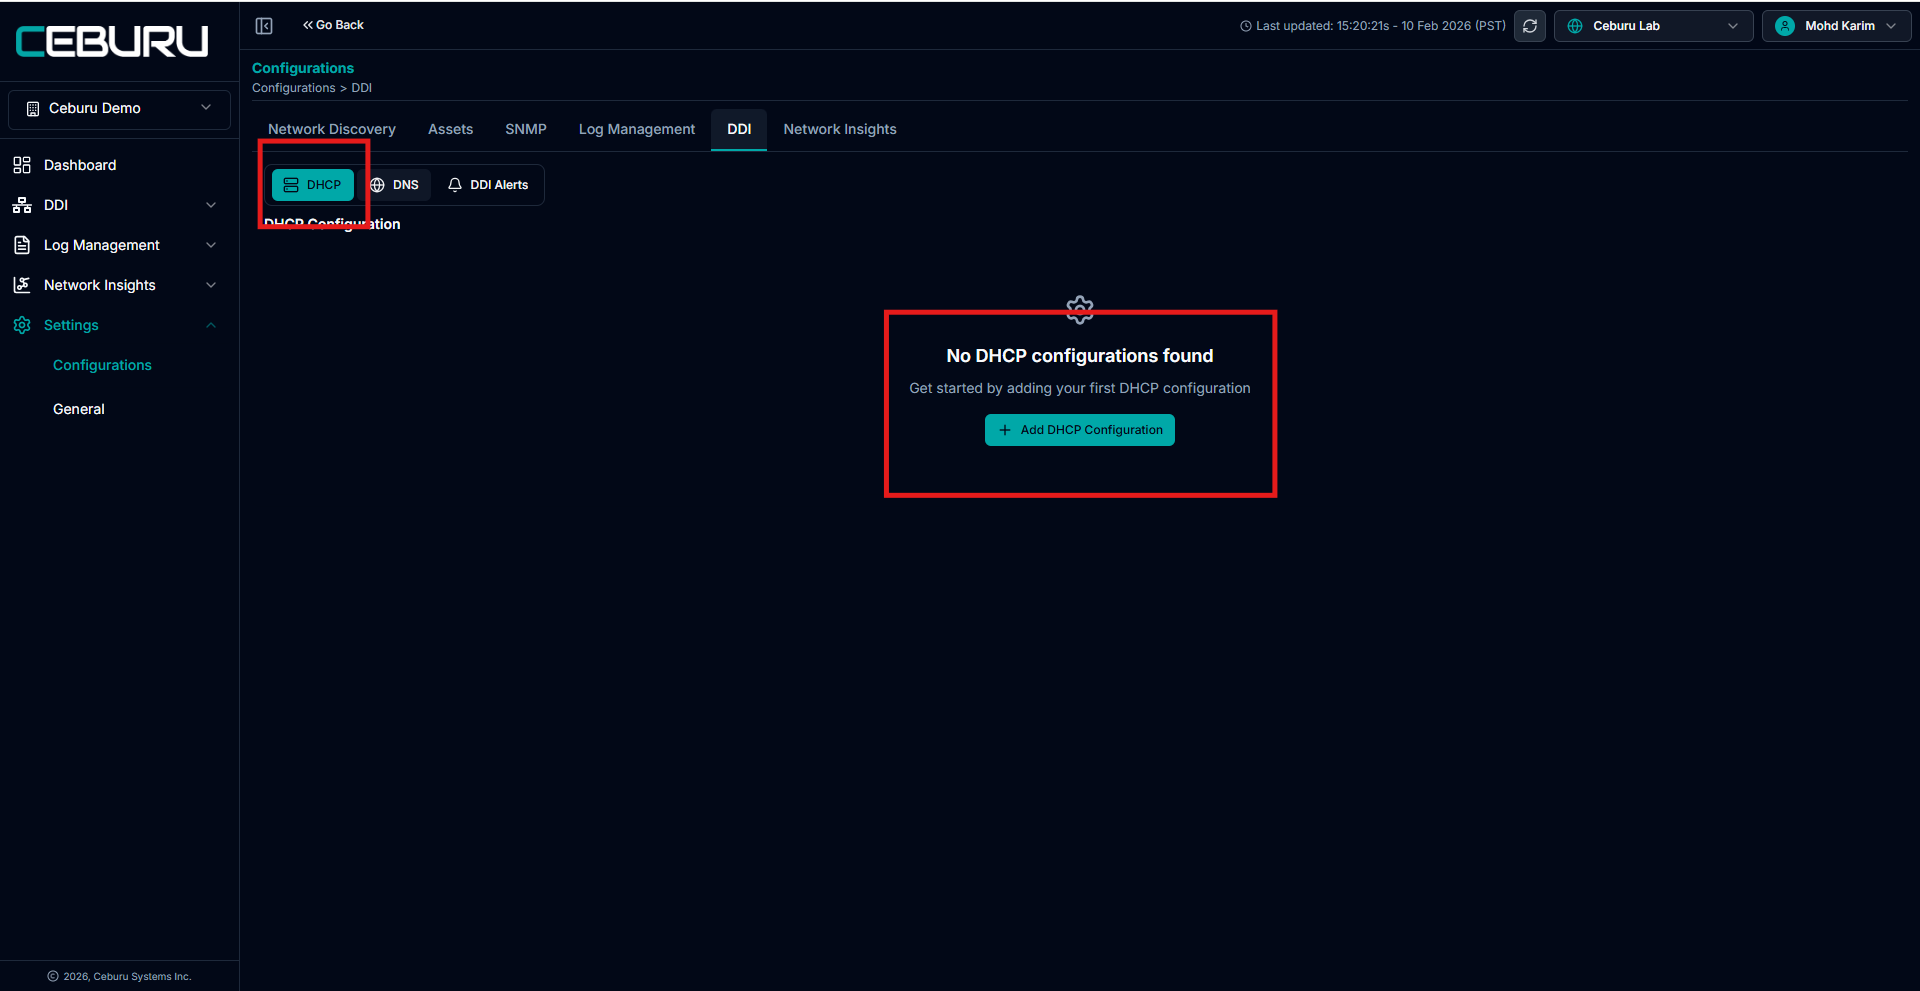The width and height of the screenshot is (1920, 991).
Task: Expand the DDI sidebar chevron
Action: pos(211,205)
